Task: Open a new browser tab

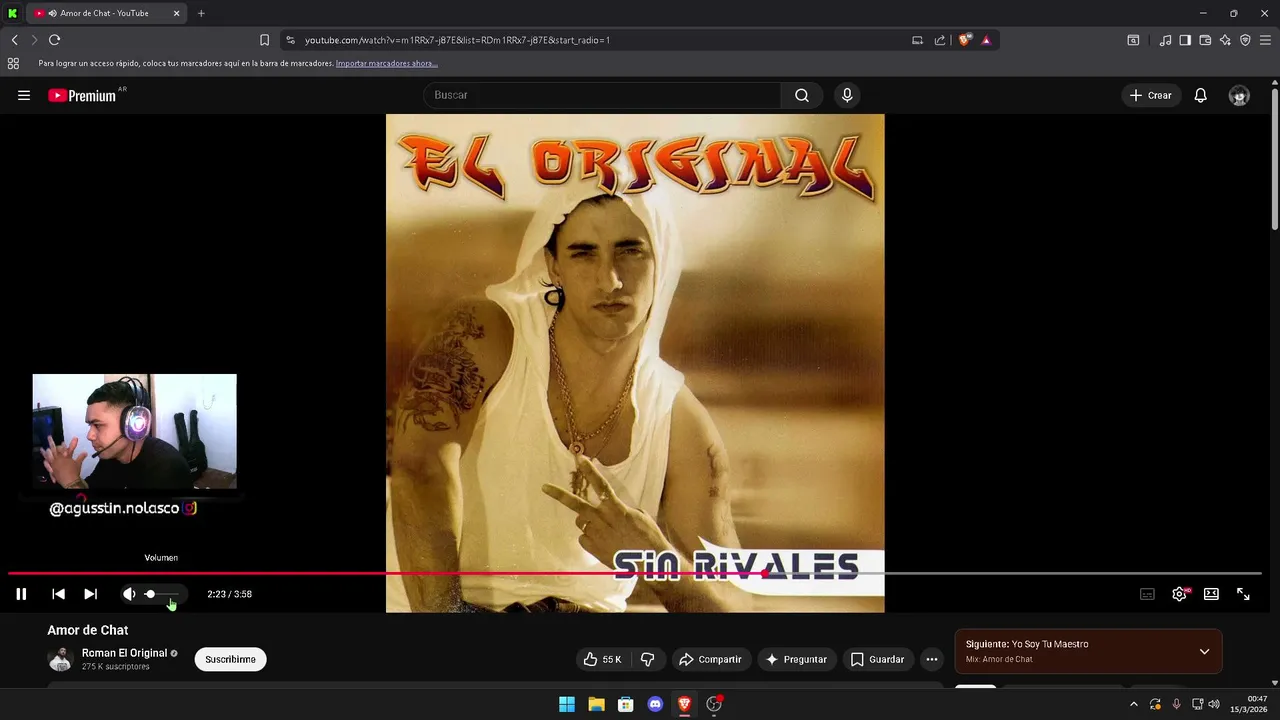Action: (x=201, y=13)
